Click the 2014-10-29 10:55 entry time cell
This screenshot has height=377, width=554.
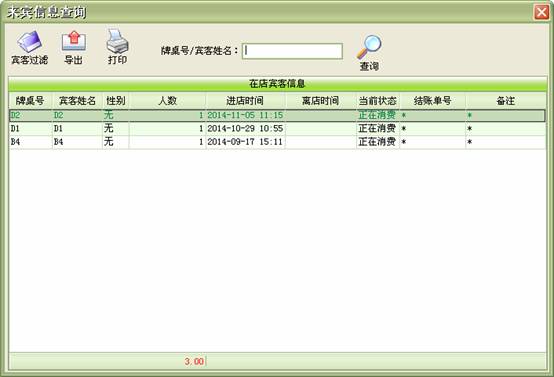245,129
